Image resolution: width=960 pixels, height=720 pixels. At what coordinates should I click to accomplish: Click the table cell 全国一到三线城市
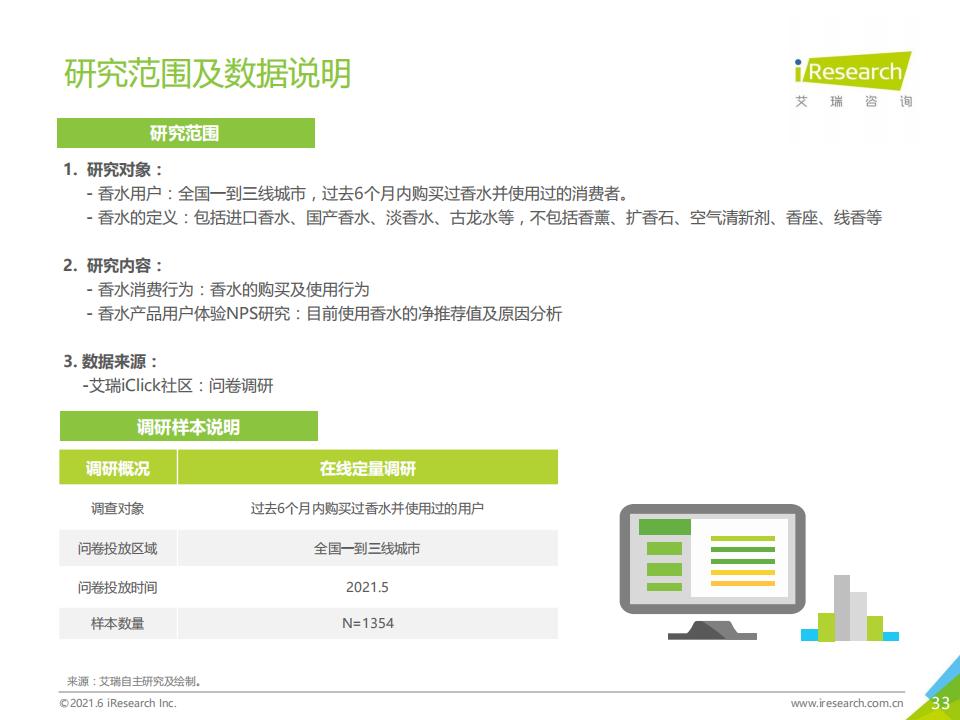[x=367, y=548]
